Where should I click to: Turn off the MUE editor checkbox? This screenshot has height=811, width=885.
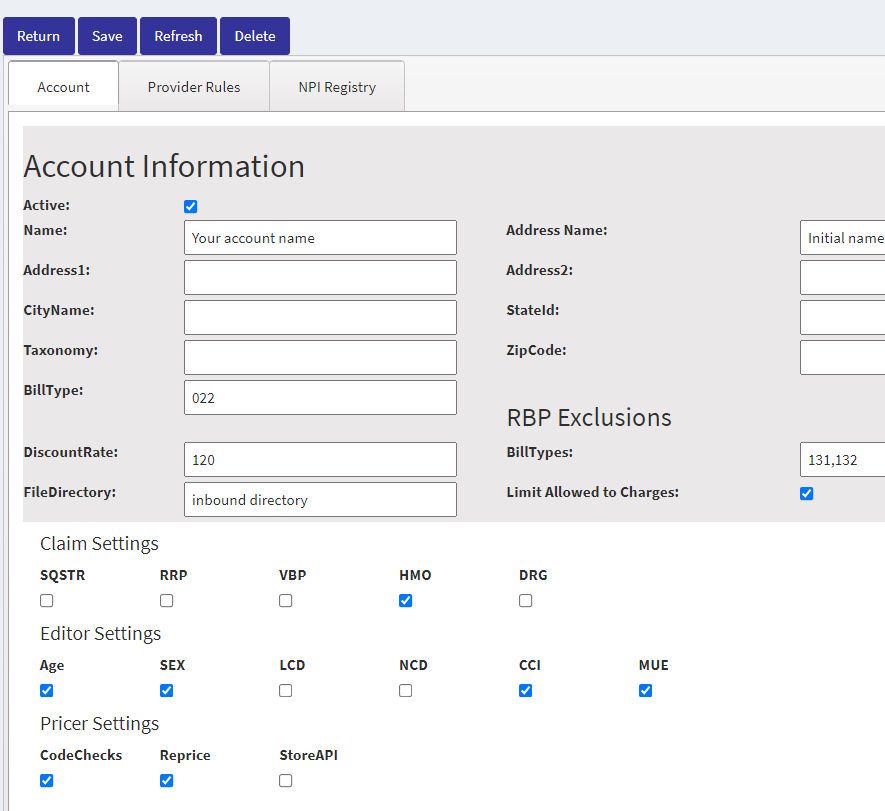pos(646,691)
